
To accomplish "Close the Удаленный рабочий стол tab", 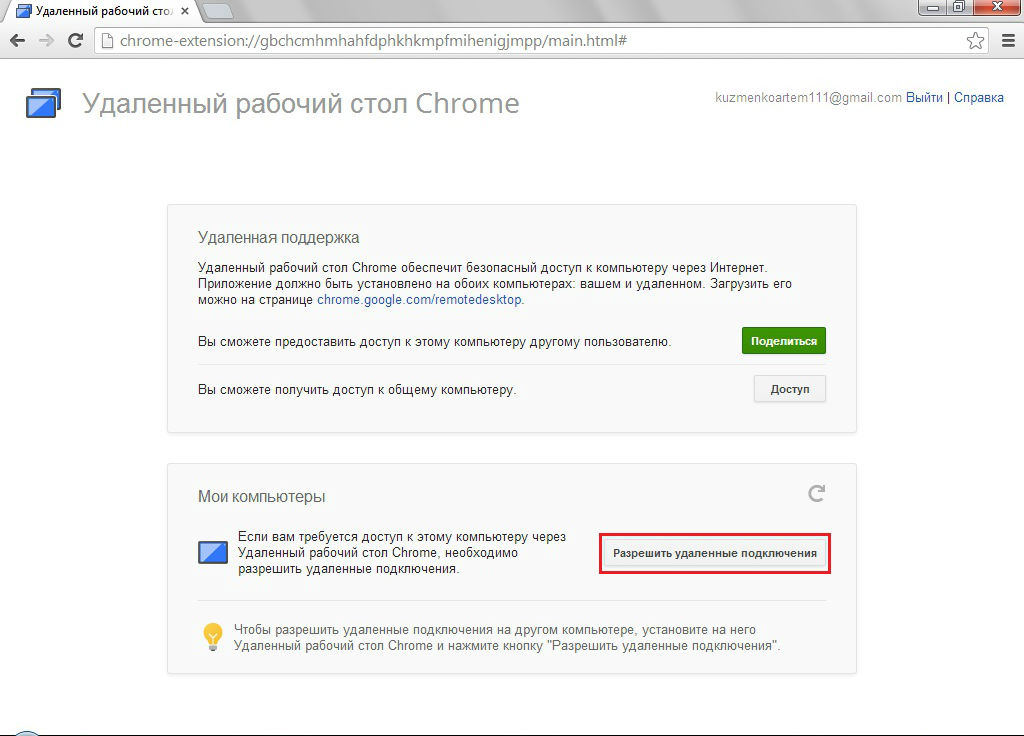I will pyautogui.click(x=185, y=11).
